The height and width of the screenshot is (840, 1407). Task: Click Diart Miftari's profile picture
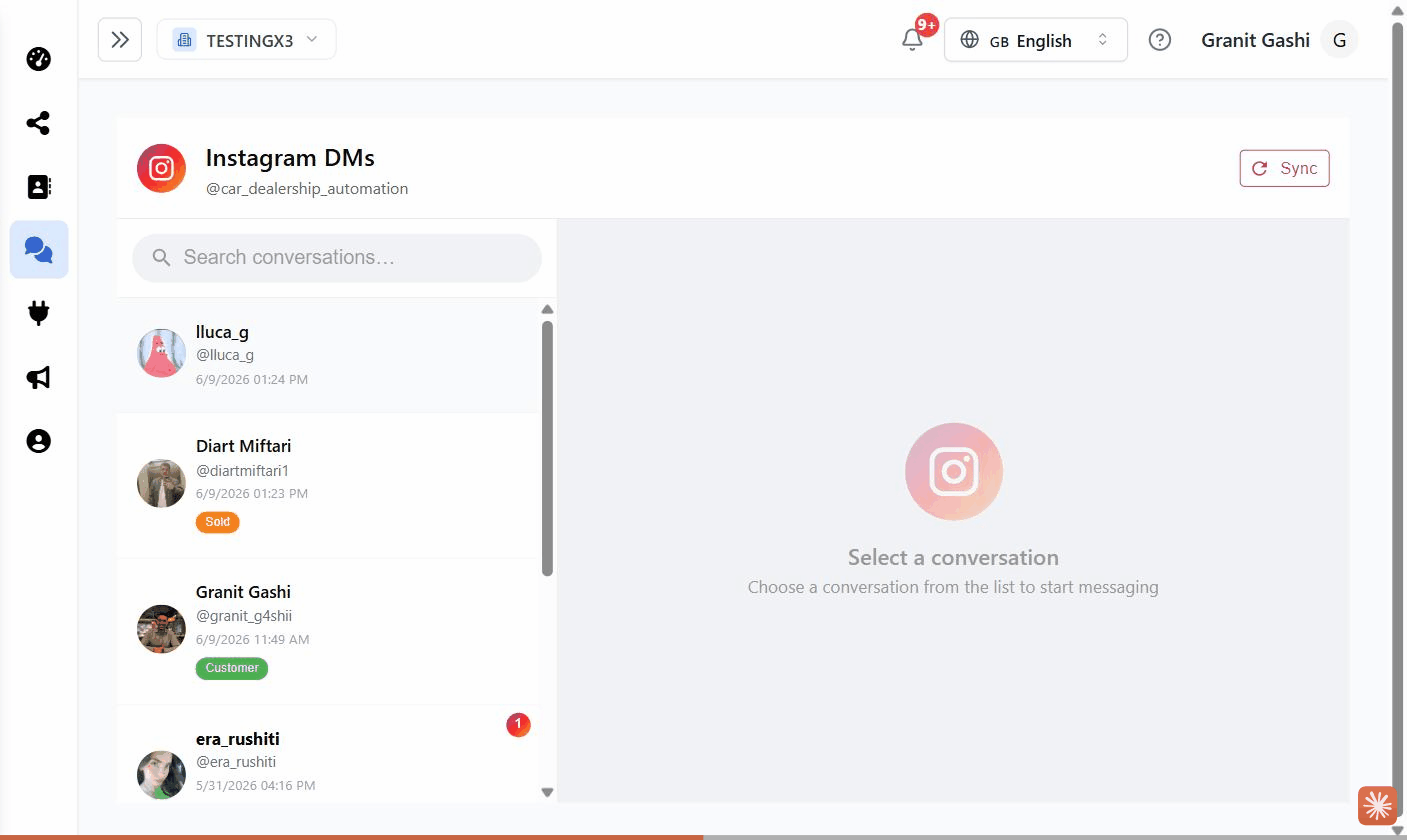(x=161, y=483)
